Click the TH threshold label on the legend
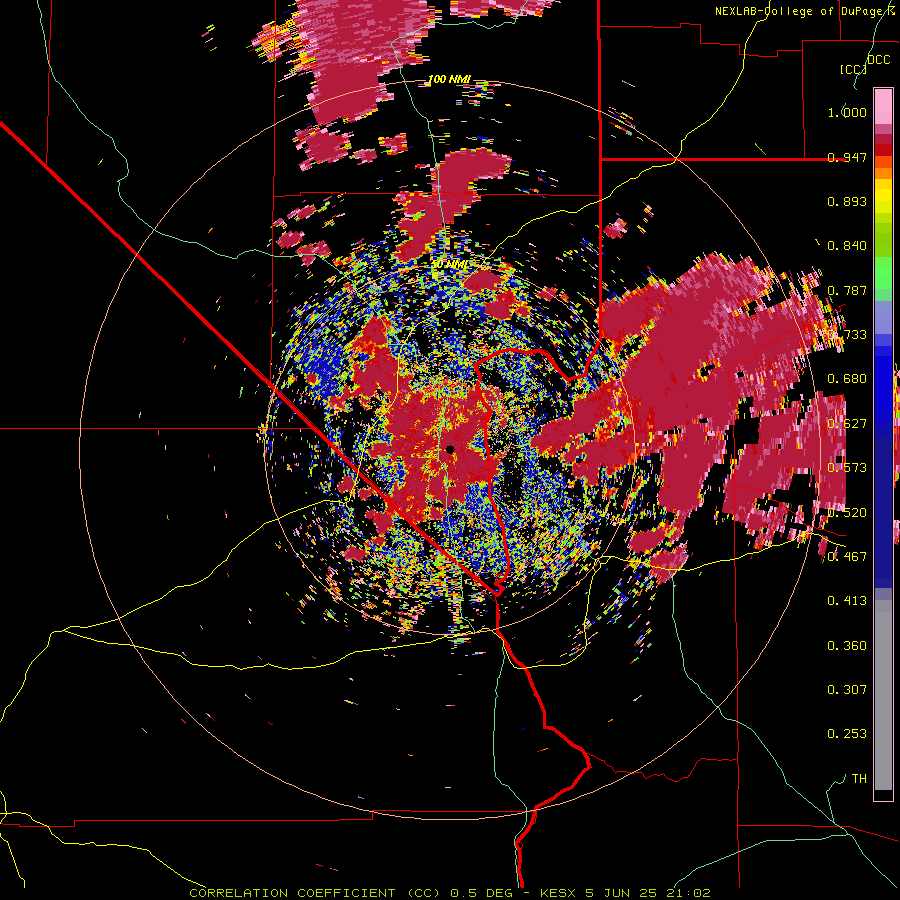Image resolution: width=900 pixels, height=900 pixels. [x=859, y=779]
